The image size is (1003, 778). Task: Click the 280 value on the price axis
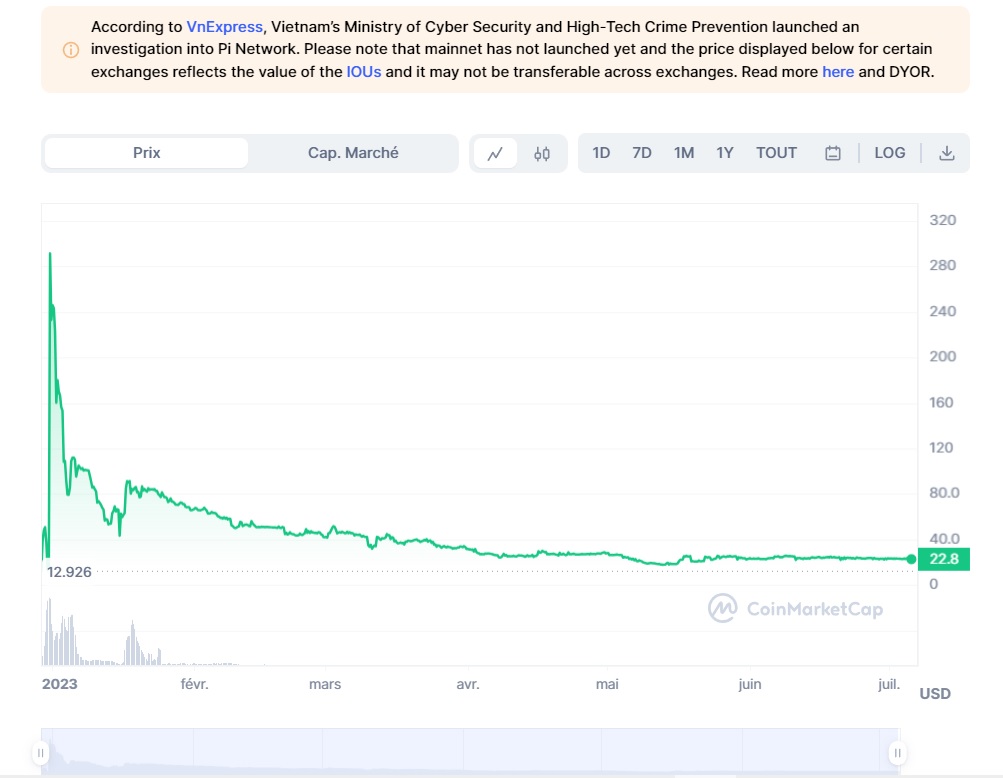tap(943, 266)
